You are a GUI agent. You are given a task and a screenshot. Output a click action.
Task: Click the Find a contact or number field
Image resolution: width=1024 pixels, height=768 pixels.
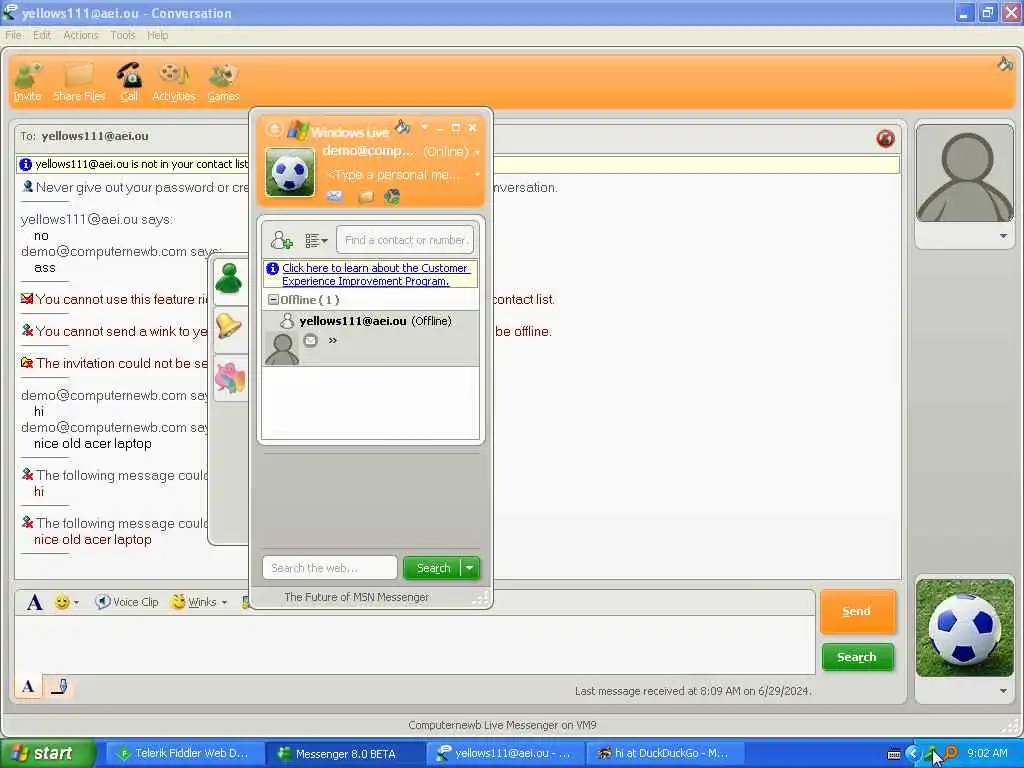click(405, 240)
